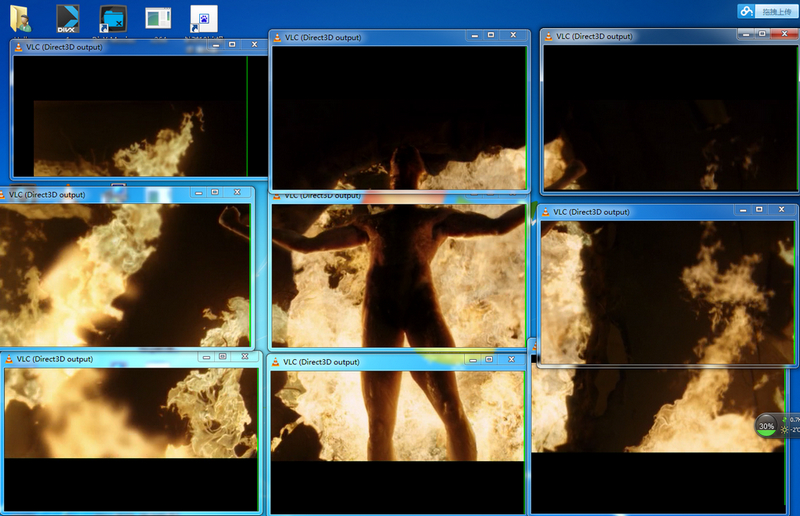Close the top-right VLC window with the red X
The height and width of the screenshot is (516, 800).
[x=785, y=34]
